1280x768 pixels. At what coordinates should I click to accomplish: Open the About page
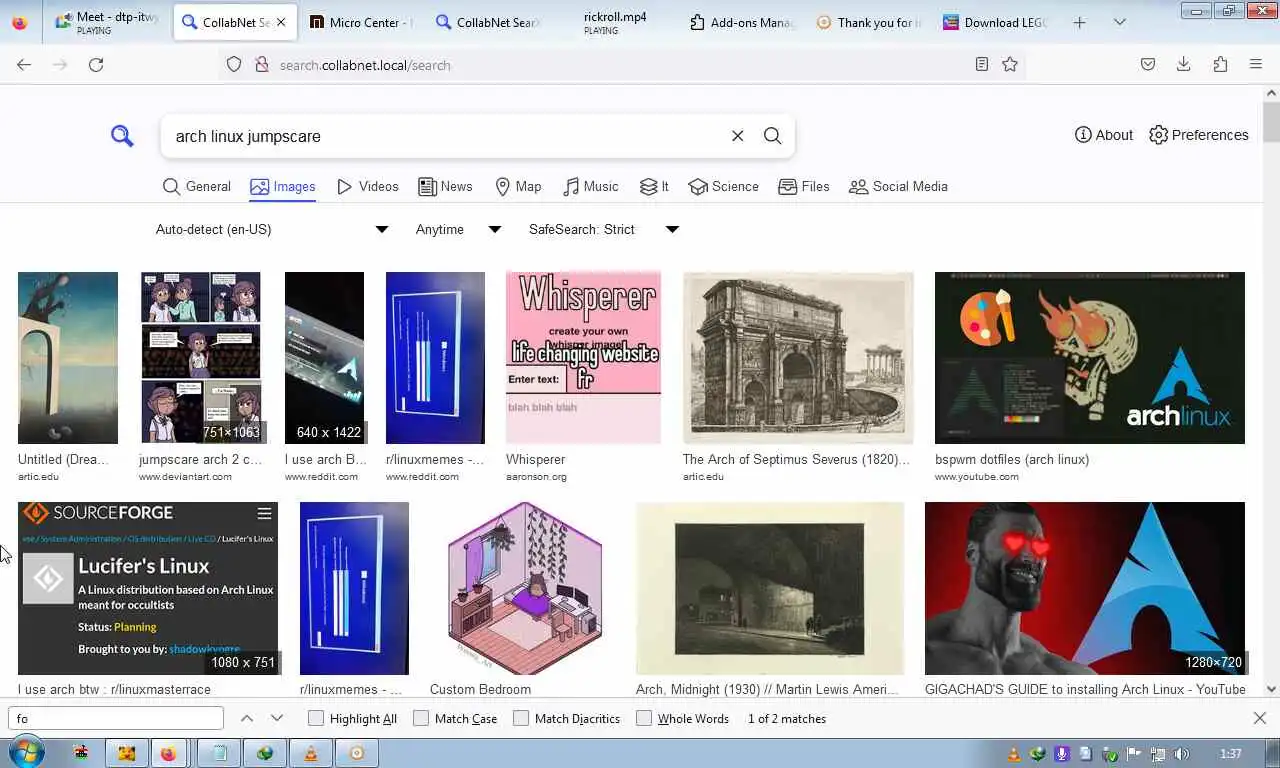(x=1103, y=135)
